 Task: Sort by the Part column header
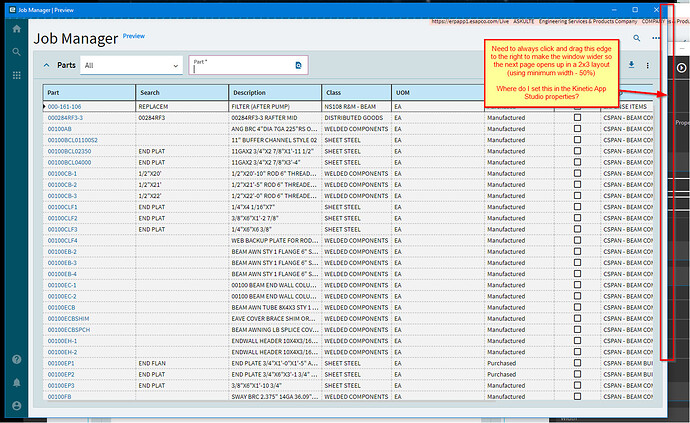point(89,92)
